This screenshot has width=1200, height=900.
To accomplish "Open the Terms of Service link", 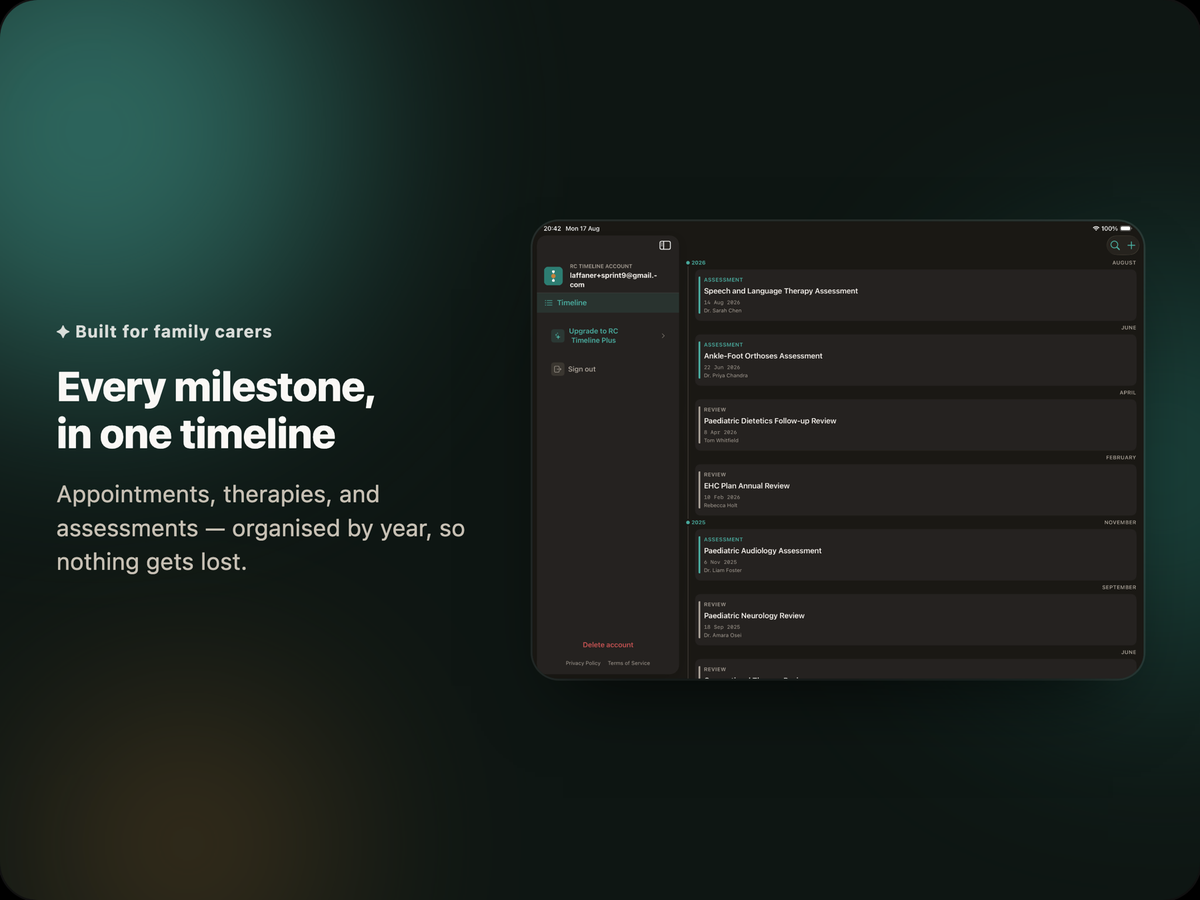I will point(629,663).
